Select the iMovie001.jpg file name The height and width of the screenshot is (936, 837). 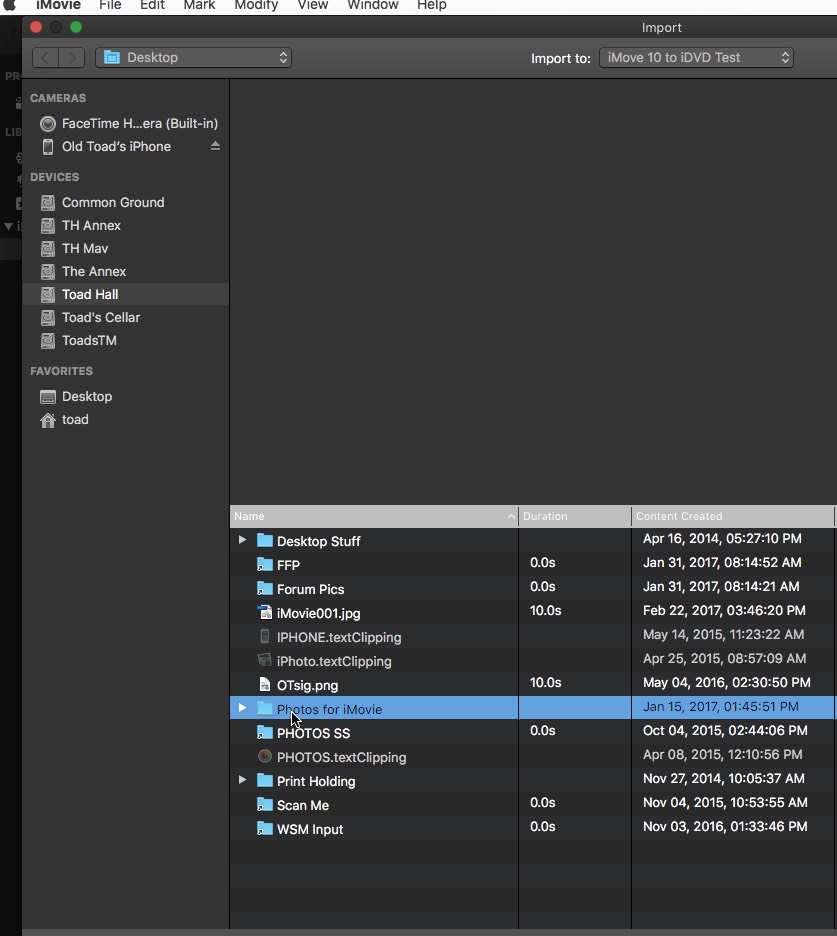[x=318, y=613]
